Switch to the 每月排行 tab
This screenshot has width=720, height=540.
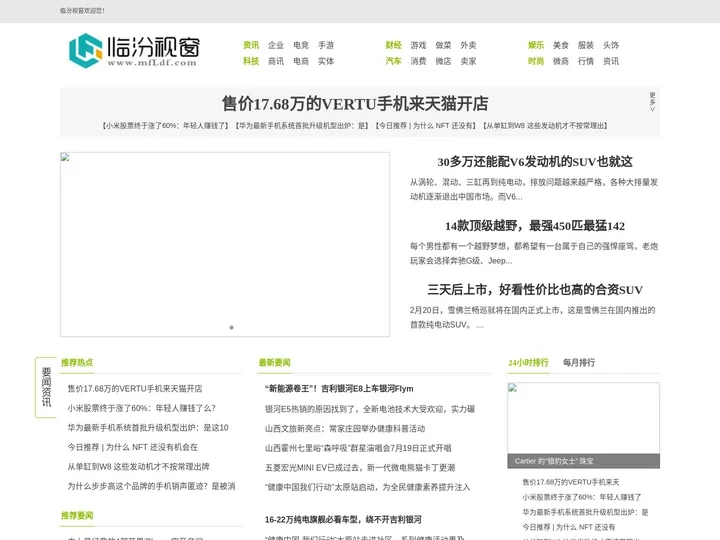tap(579, 362)
